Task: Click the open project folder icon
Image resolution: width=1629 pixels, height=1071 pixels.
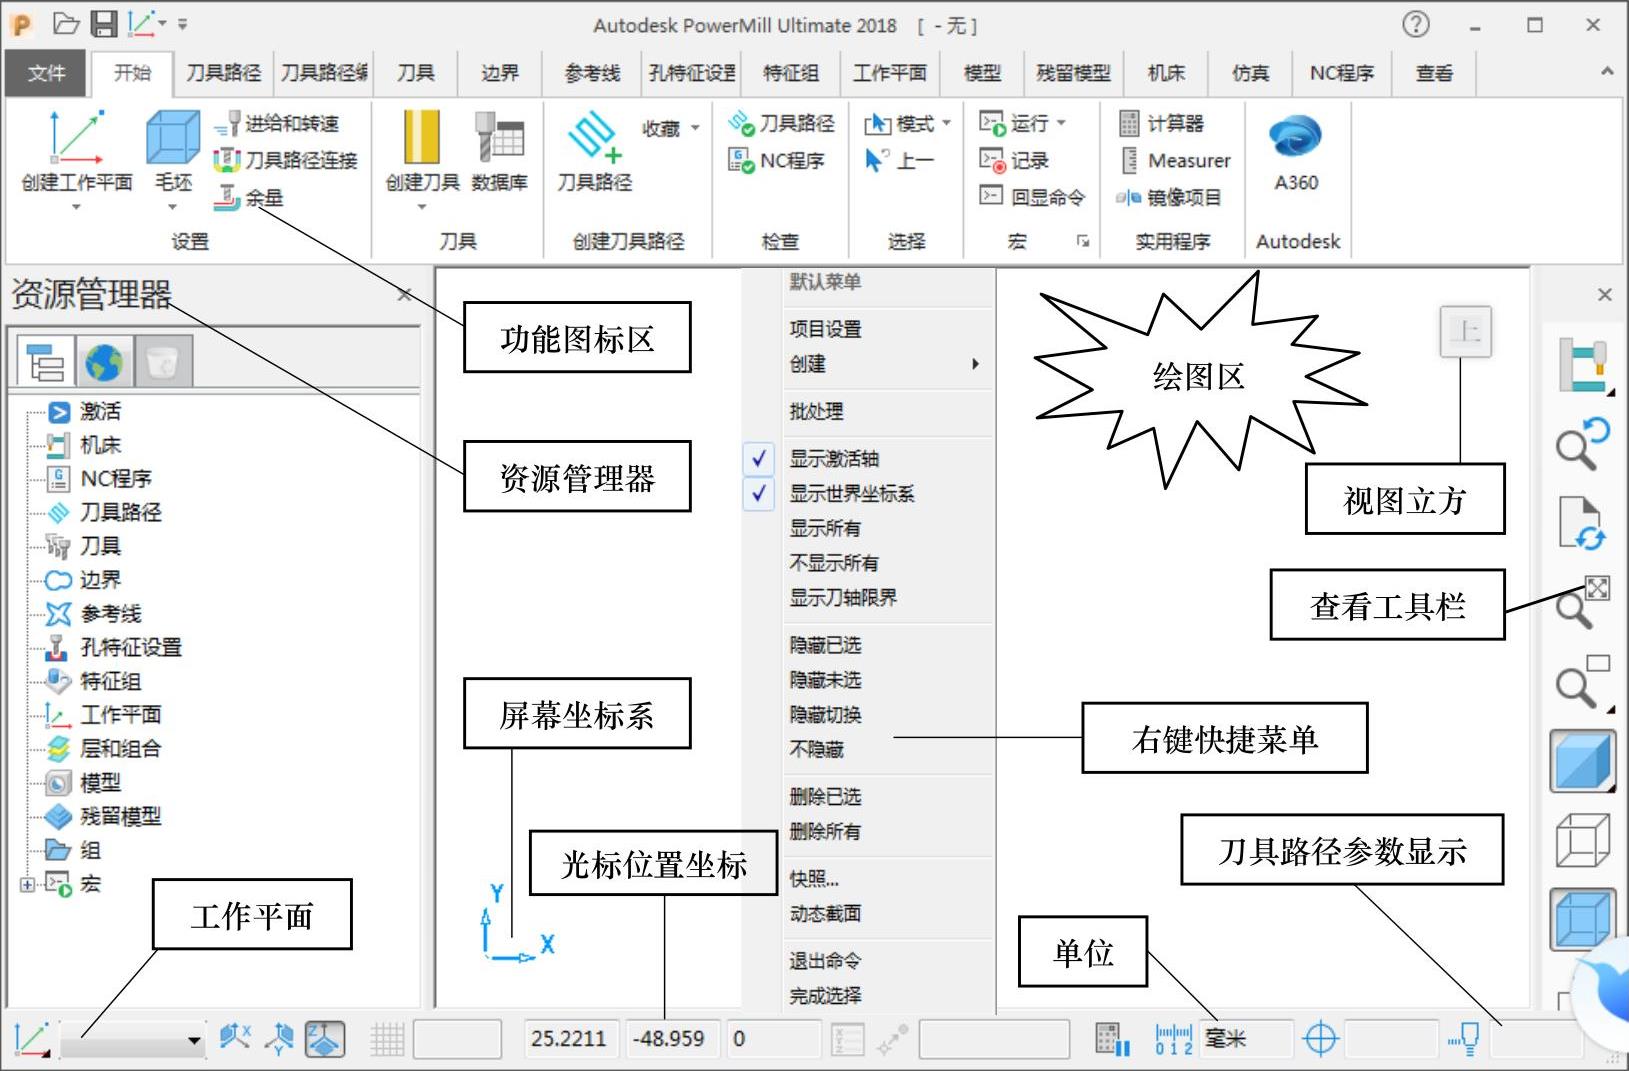Action: click(66, 23)
